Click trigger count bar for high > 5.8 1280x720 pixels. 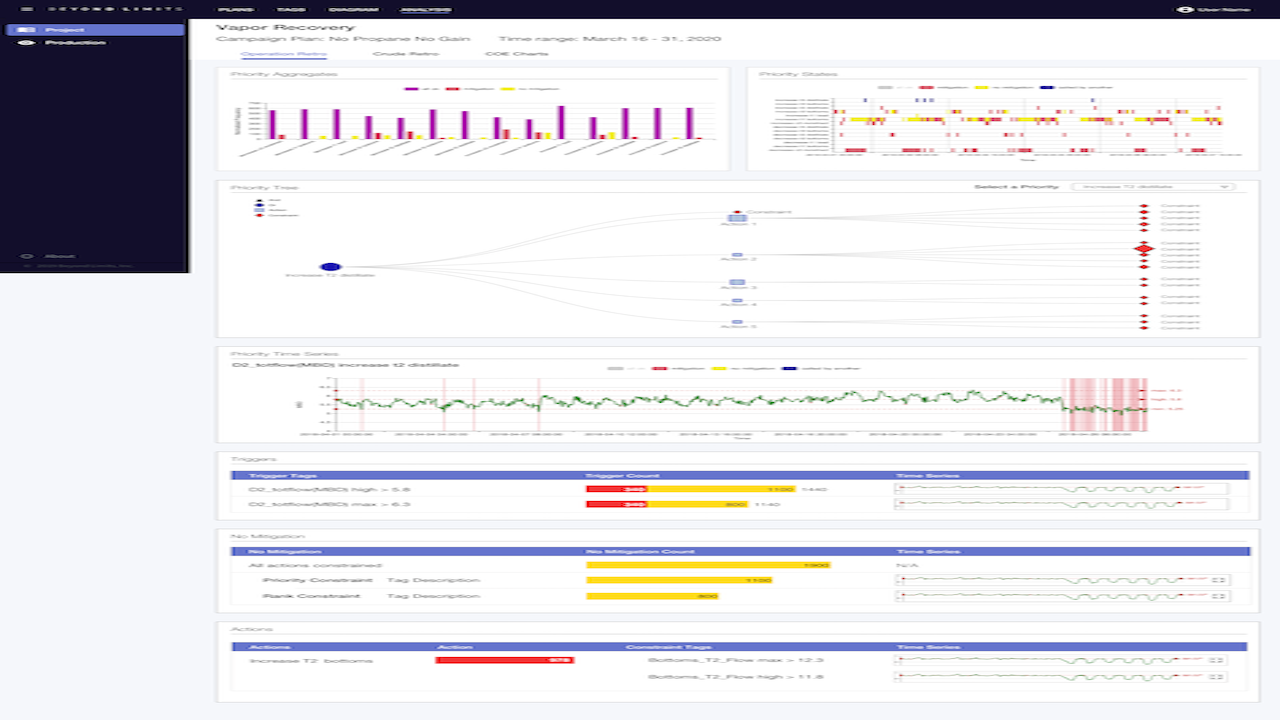[691, 489]
